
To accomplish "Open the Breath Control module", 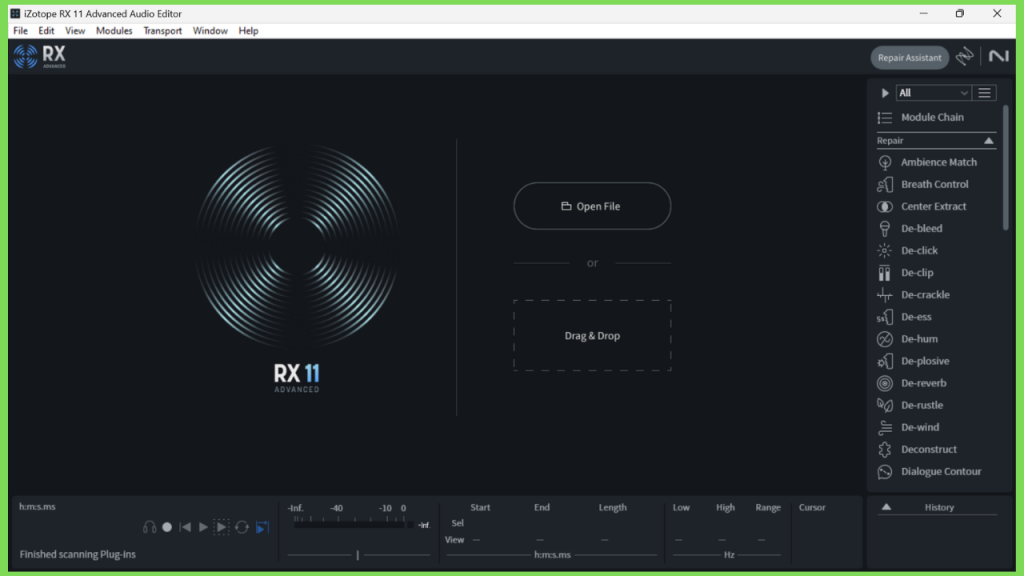I will 923,184.
